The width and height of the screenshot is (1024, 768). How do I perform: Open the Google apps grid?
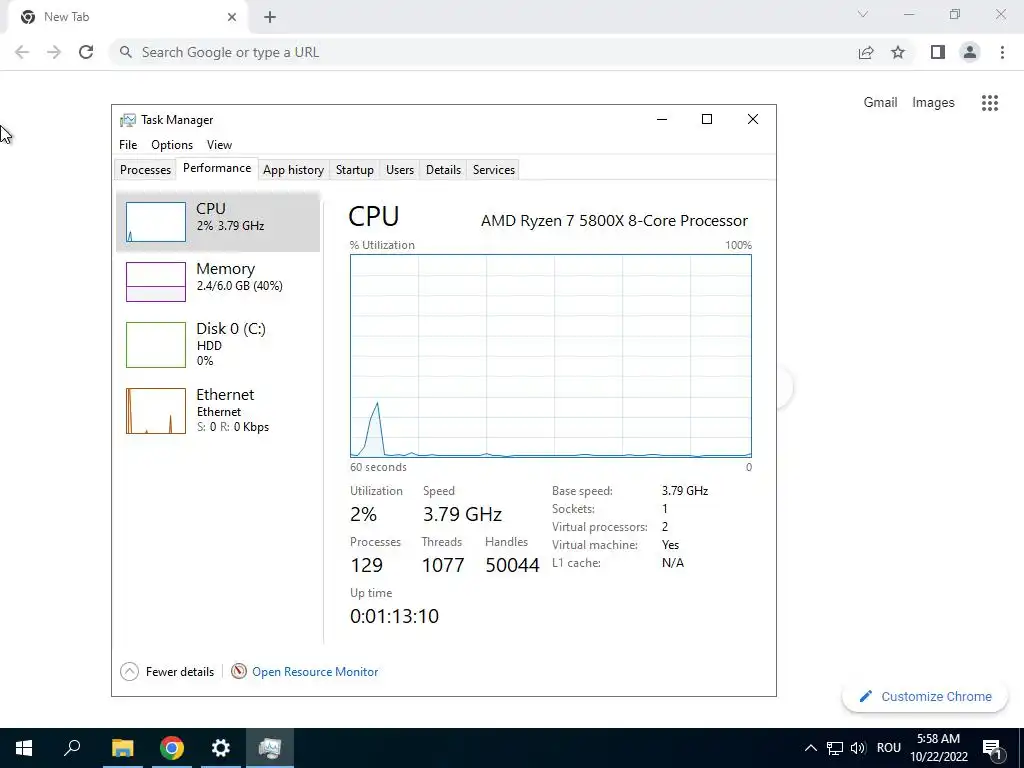click(990, 103)
